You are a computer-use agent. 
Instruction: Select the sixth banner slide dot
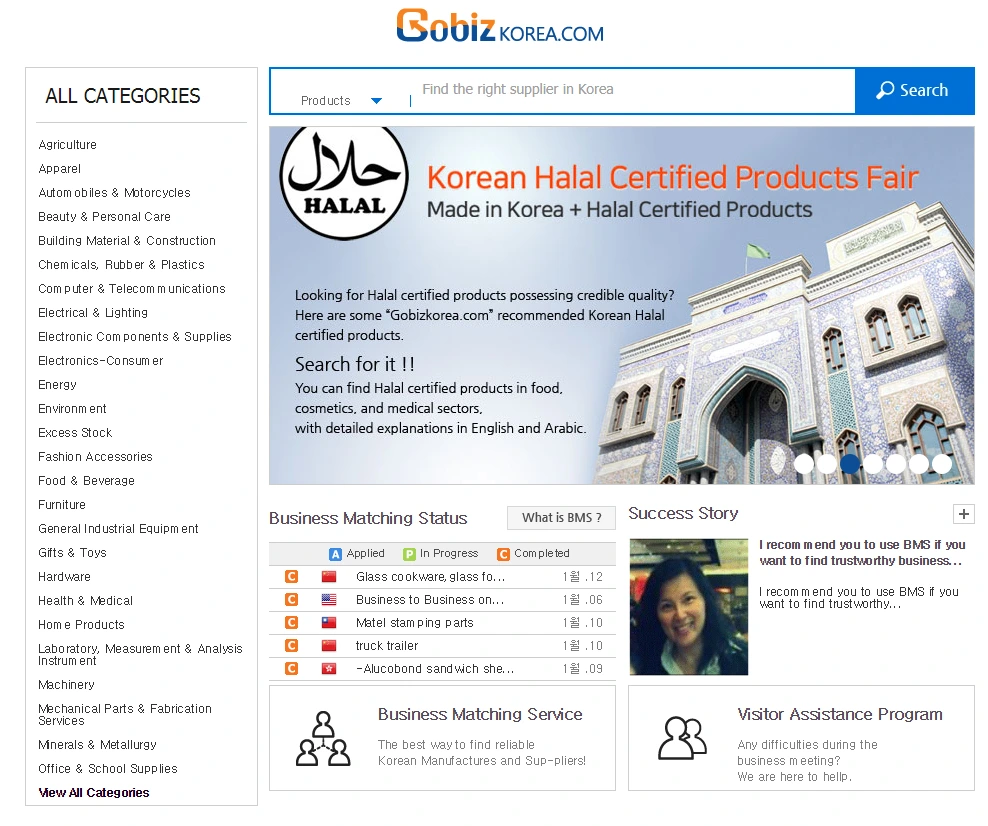919,464
